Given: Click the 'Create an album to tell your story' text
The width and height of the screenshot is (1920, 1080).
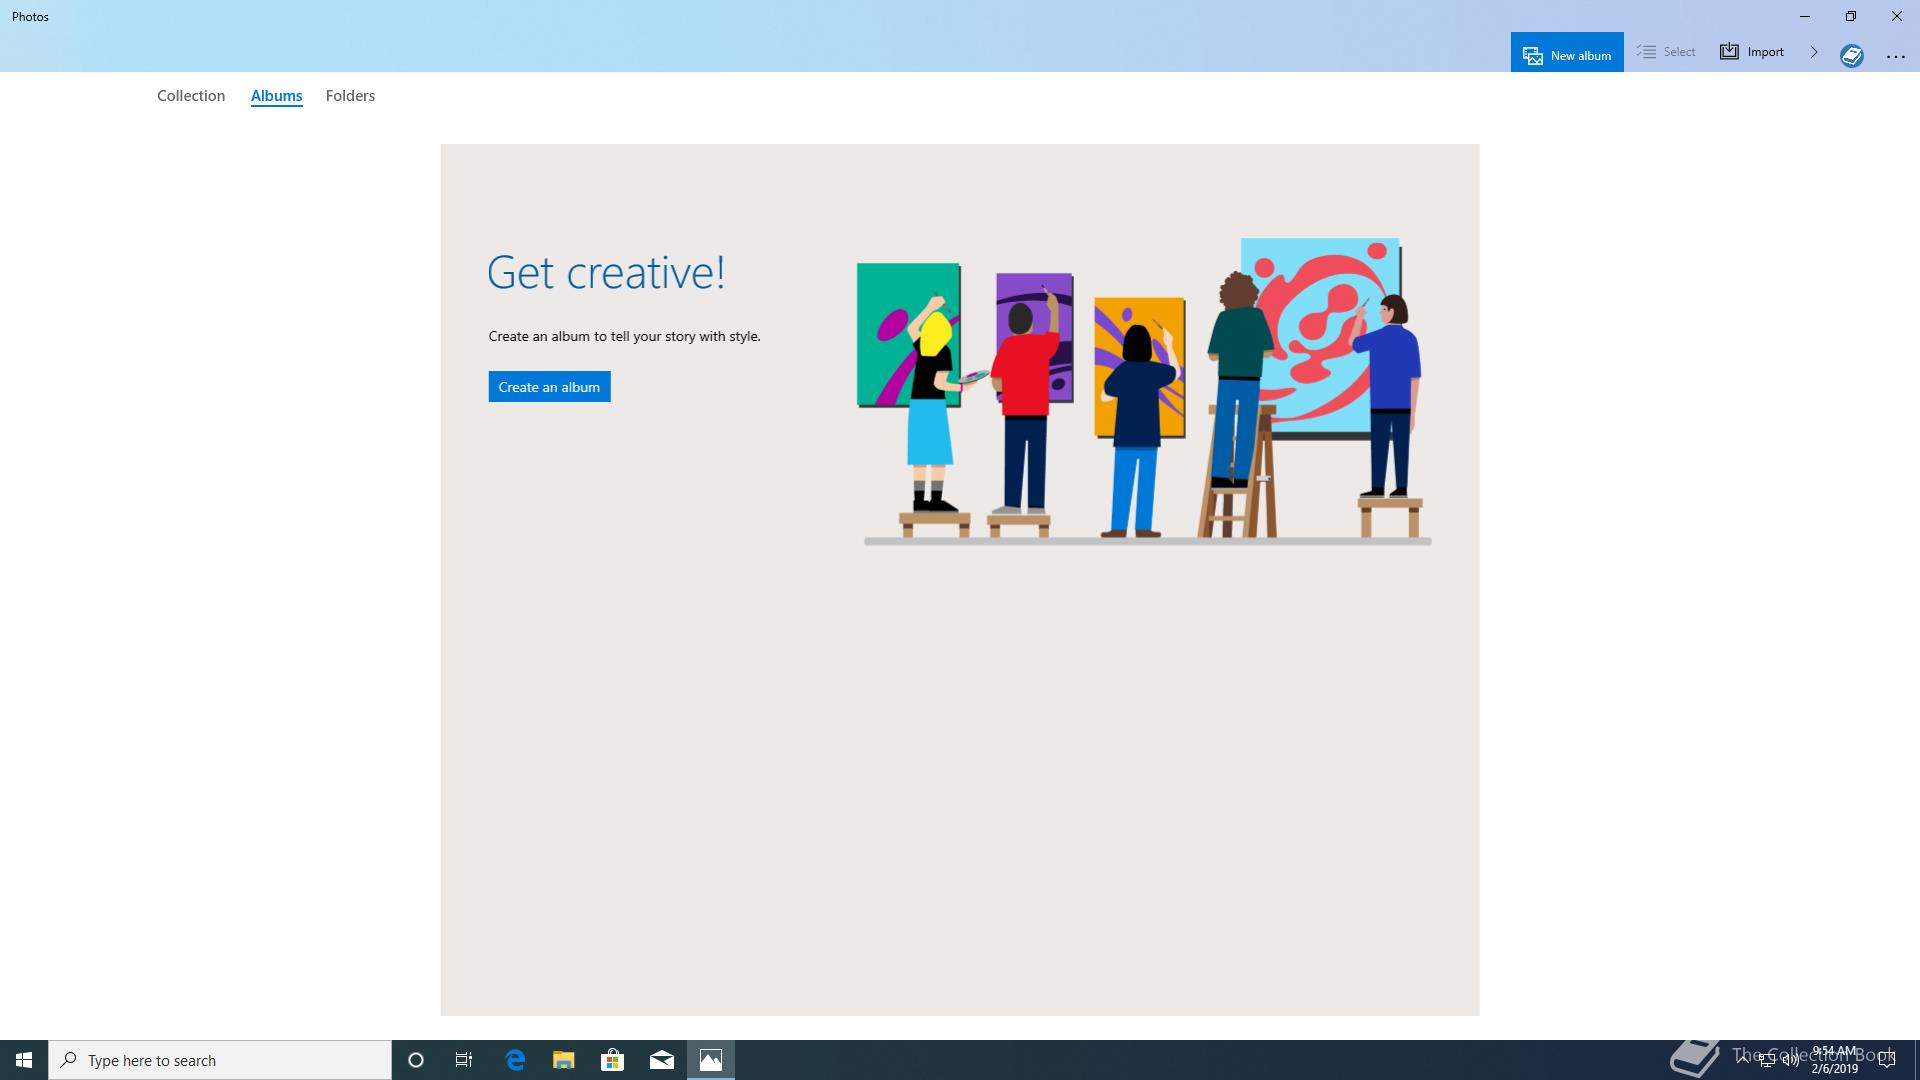Looking at the screenshot, I should 625,336.
